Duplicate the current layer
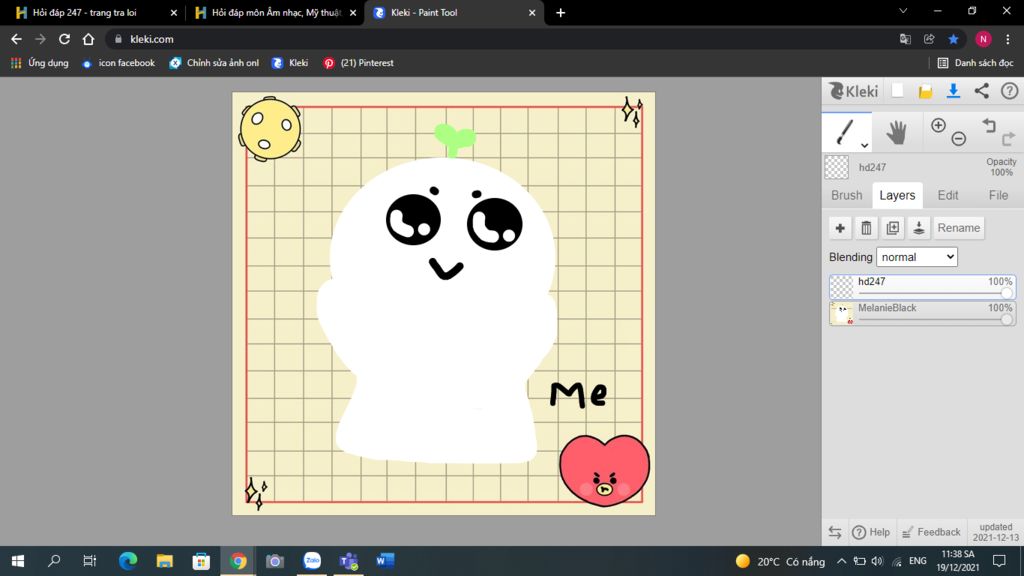The height and width of the screenshot is (576, 1024). [x=893, y=228]
